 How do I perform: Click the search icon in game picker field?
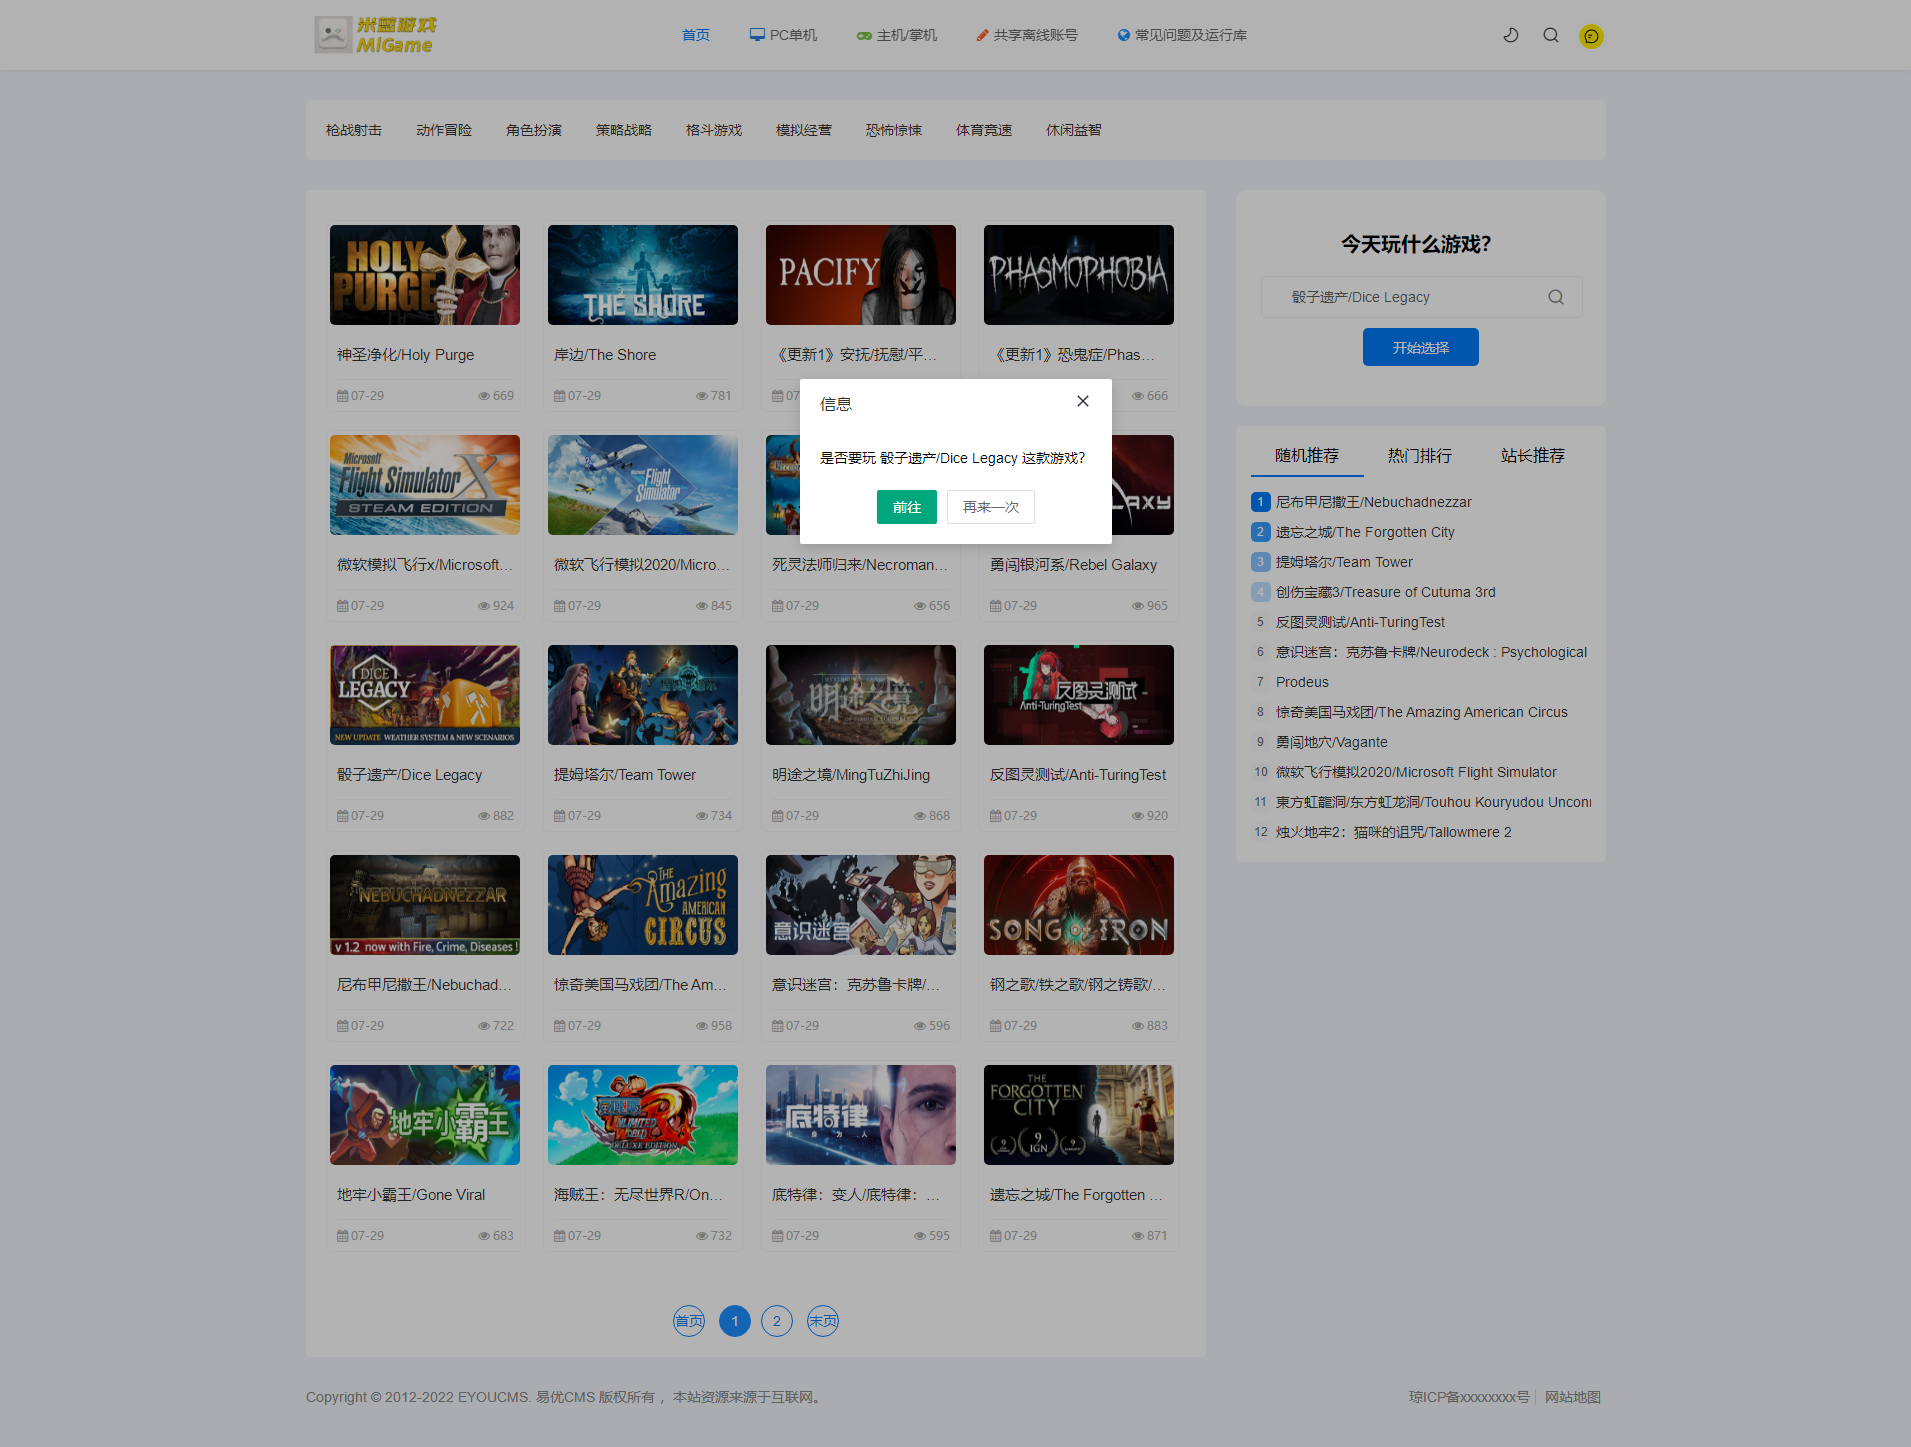click(x=1556, y=297)
